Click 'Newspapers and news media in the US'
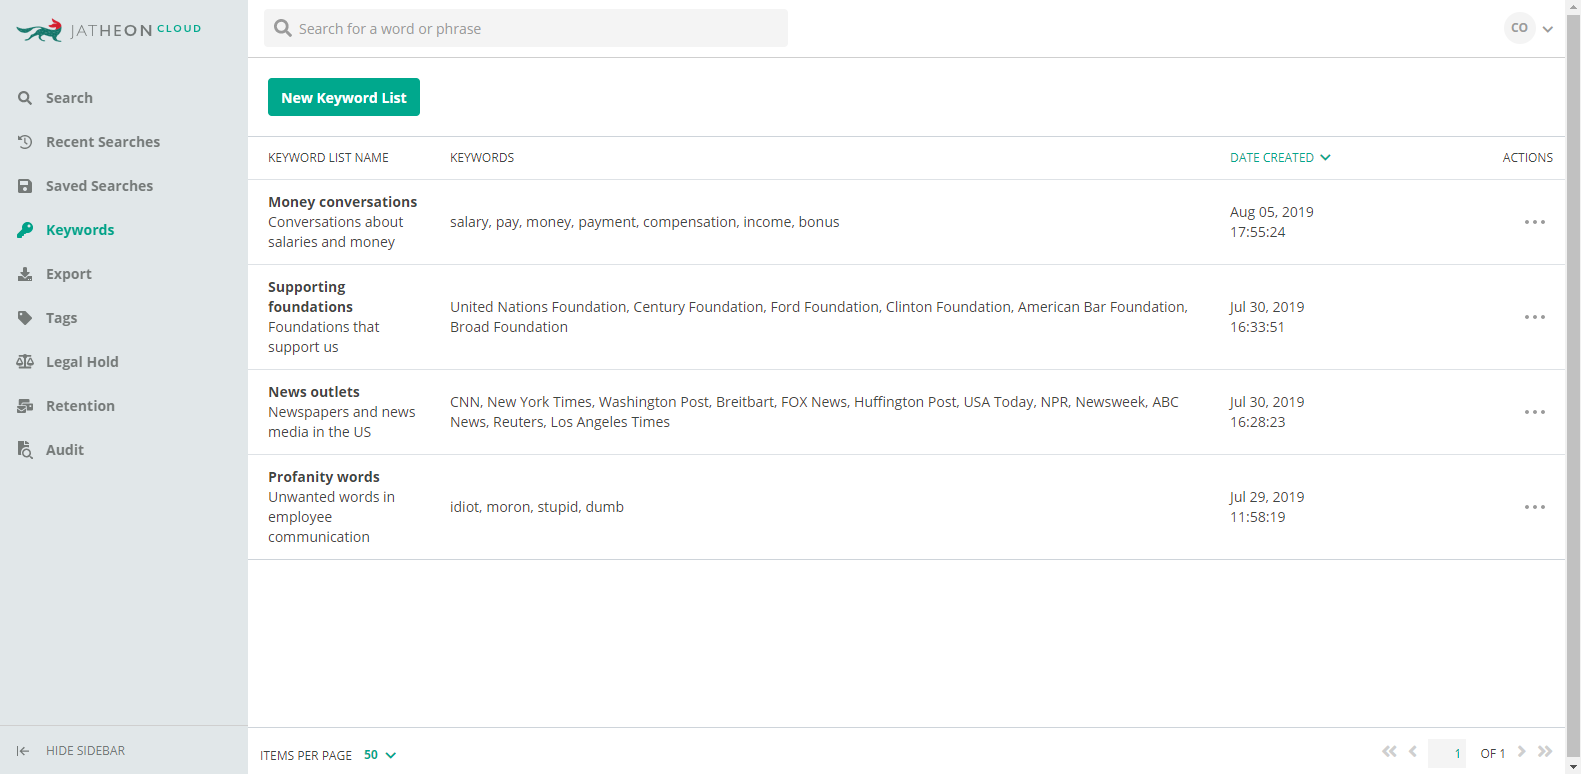Image resolution: width=1581 pixels, height=774 pixels. pos(342,422)
